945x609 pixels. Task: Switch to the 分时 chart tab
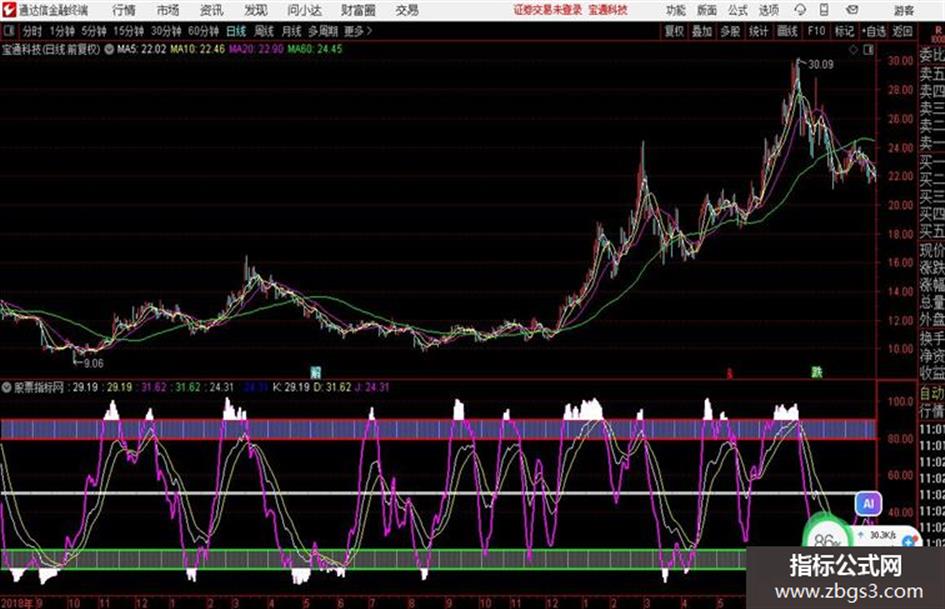[32, 31]
